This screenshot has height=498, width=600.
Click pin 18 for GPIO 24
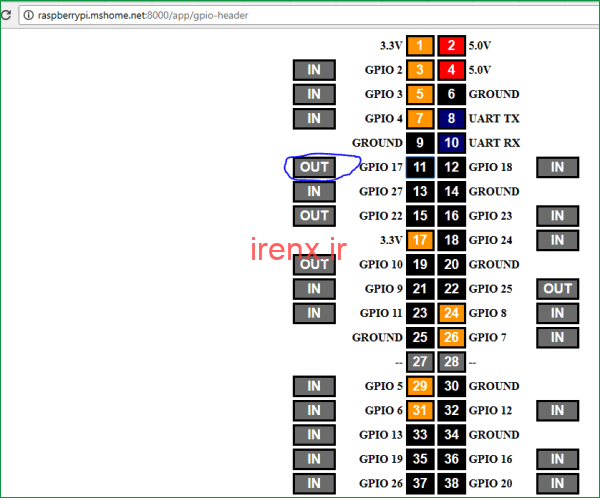(452, 240)
